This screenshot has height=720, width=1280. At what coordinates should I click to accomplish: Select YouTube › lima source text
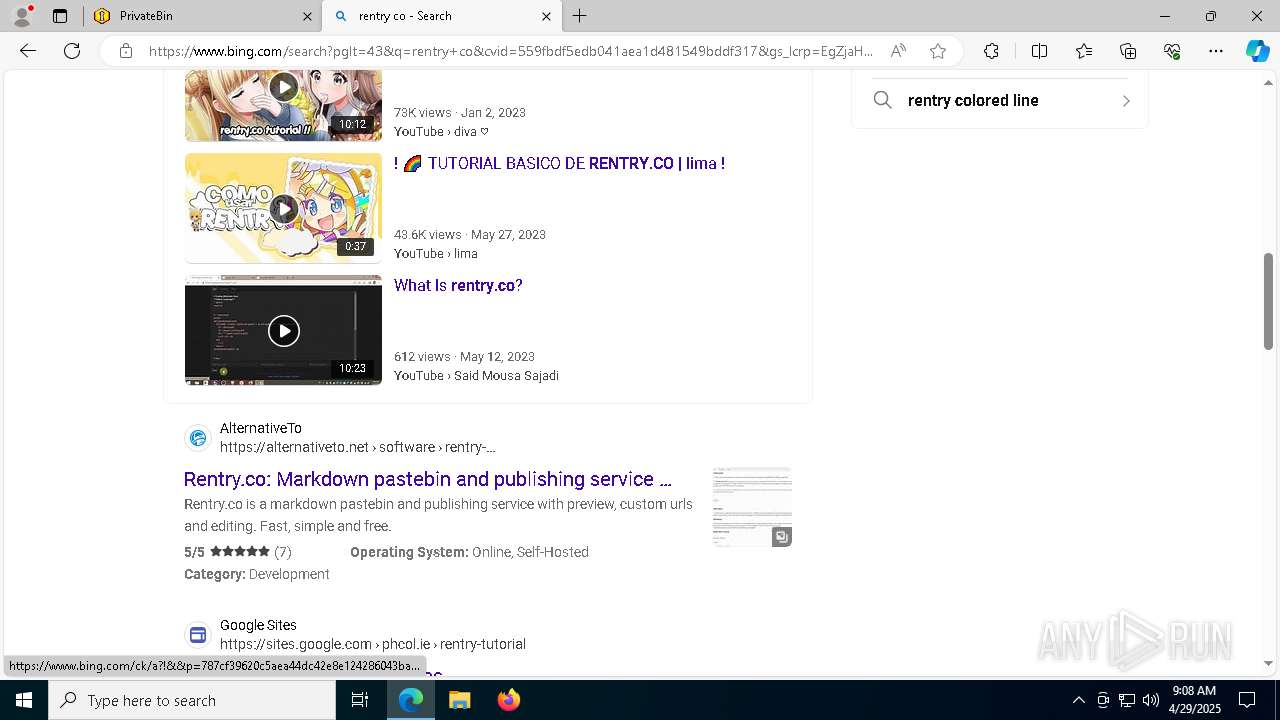pyautogui.click(x=436, y=253)
